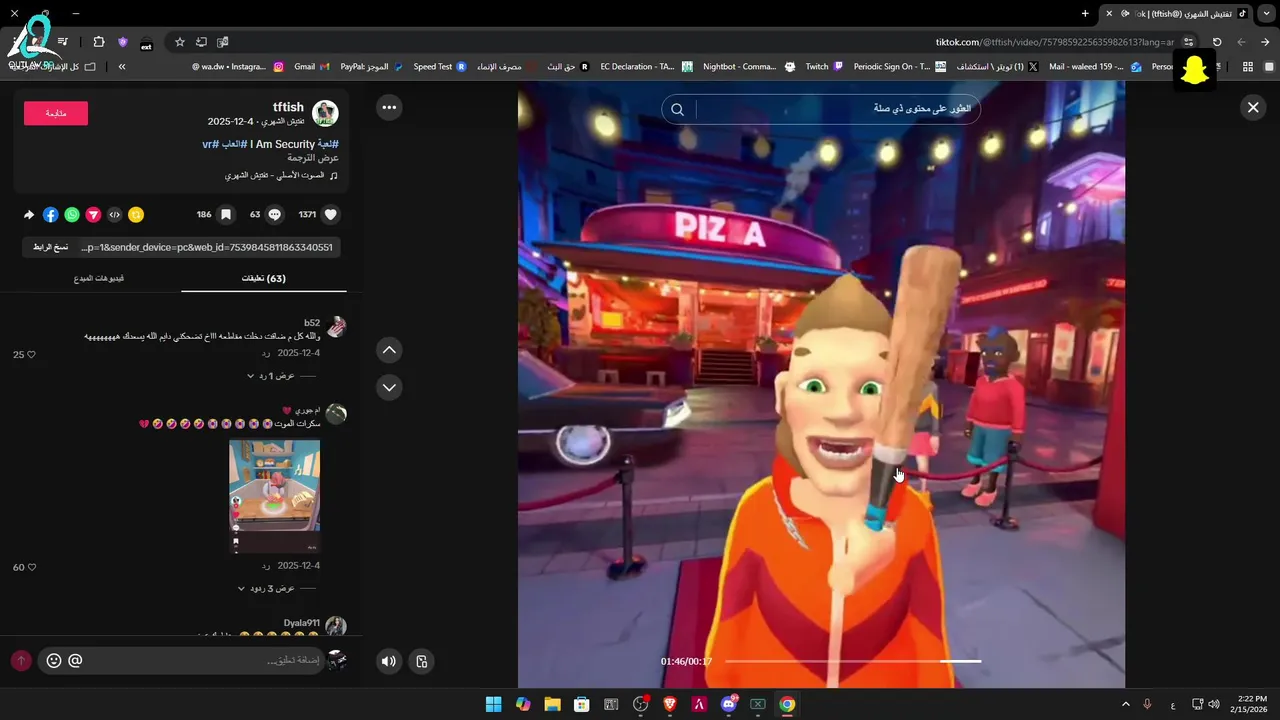Image resolution: width=1280 pixels, height=720 pixels.
Task: Open more share options arrow
Action: 29,214
